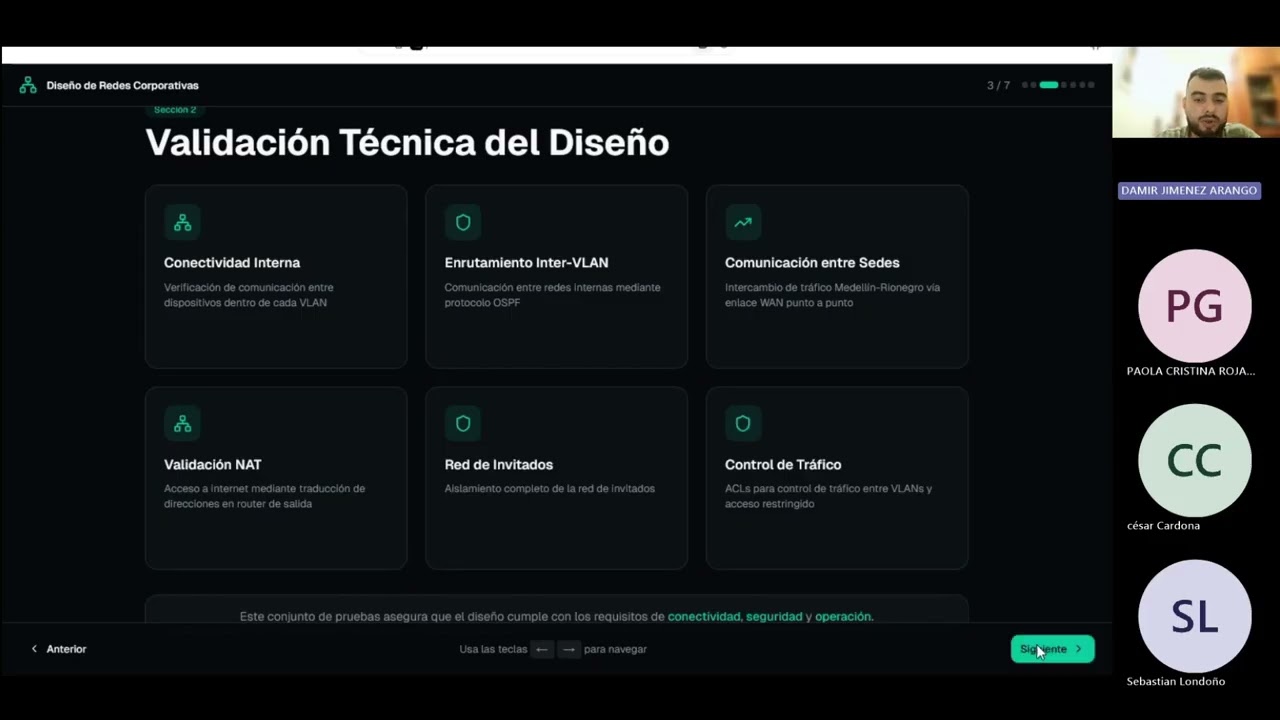The image size is (1280, 720).
Task: Click the right arrow key hint icon
Action: [569, 649]
